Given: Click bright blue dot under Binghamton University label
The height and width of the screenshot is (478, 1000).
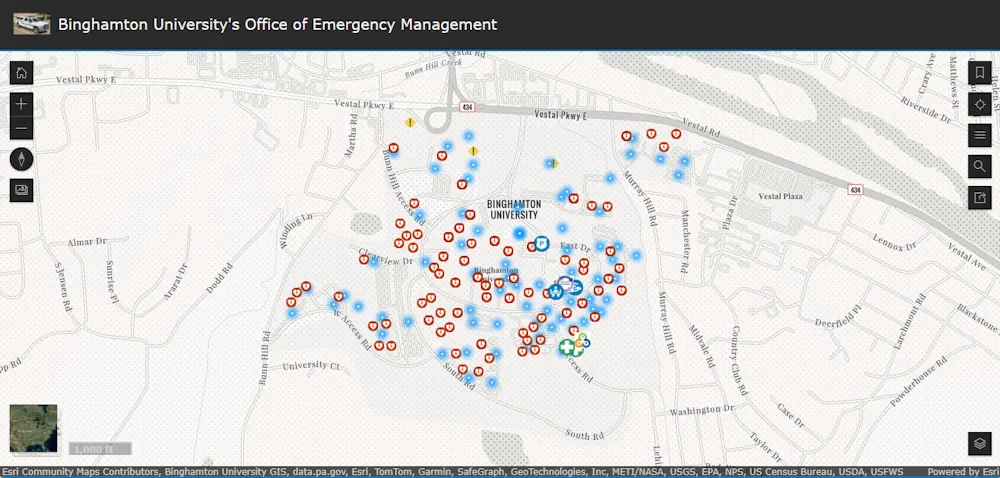Looking at the screenshot, I should (x=519, y=233).
